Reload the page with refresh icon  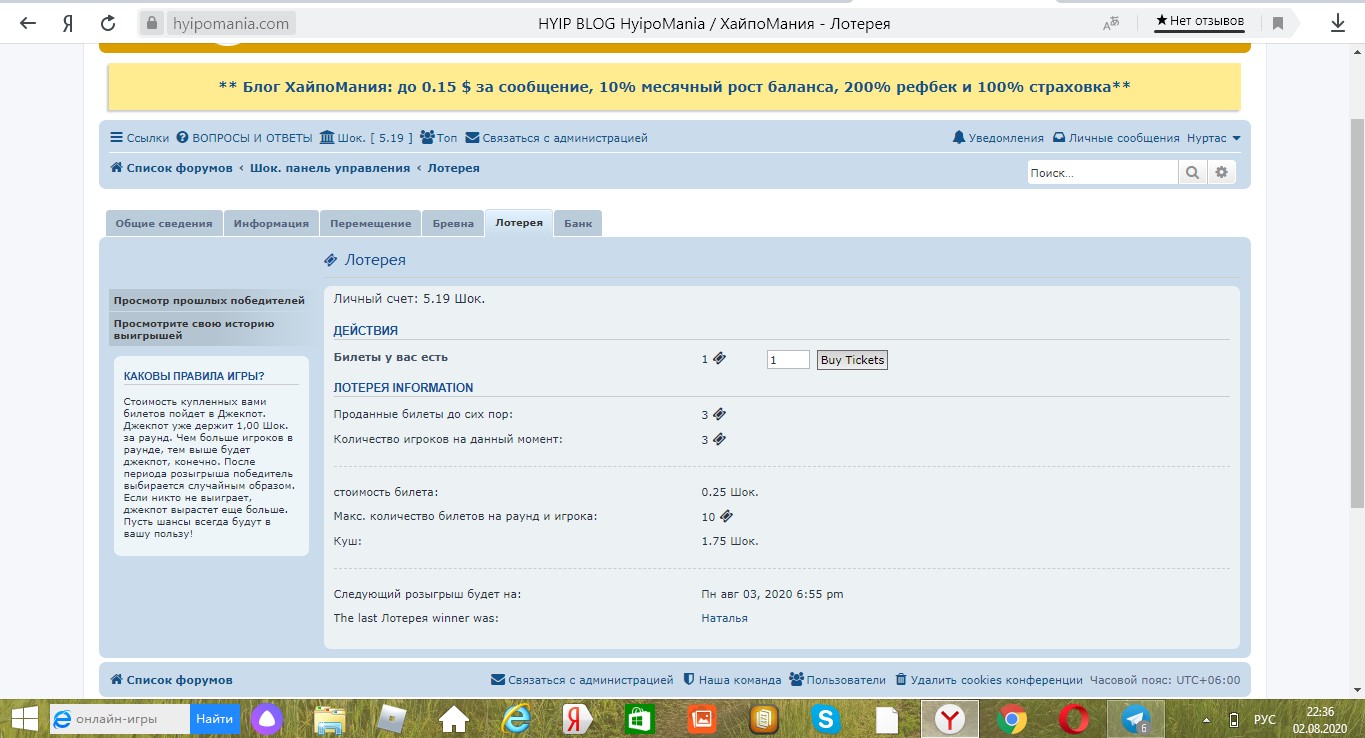point(107,23)
